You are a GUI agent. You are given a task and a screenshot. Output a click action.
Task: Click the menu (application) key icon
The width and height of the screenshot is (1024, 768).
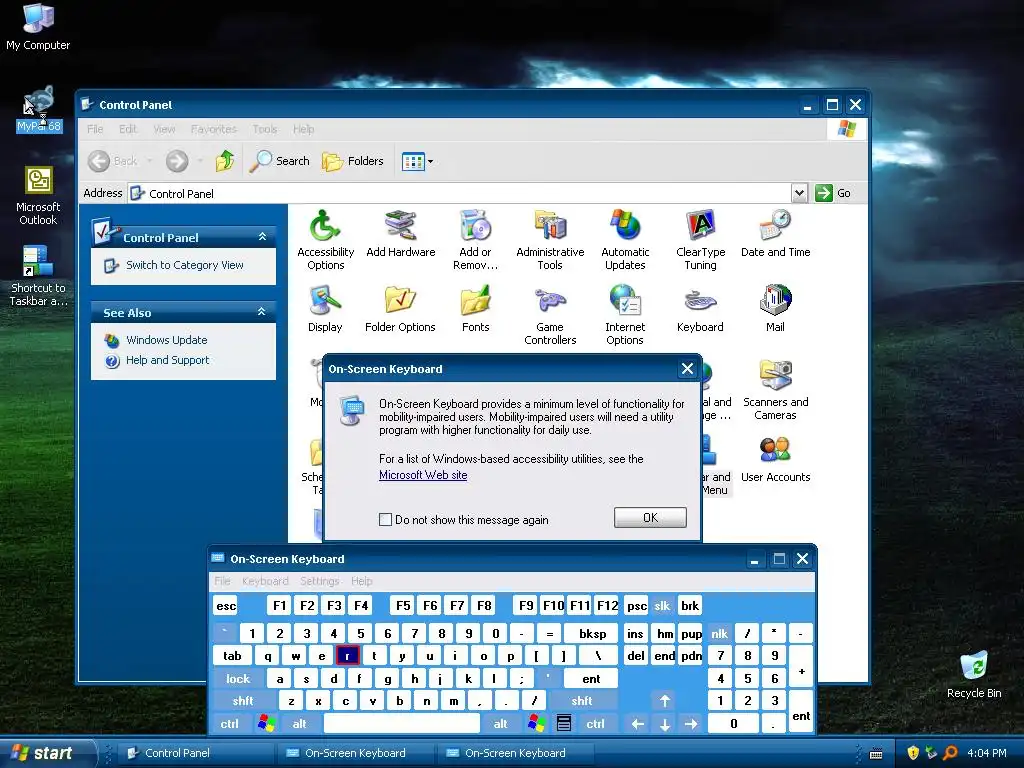point(564,724)
